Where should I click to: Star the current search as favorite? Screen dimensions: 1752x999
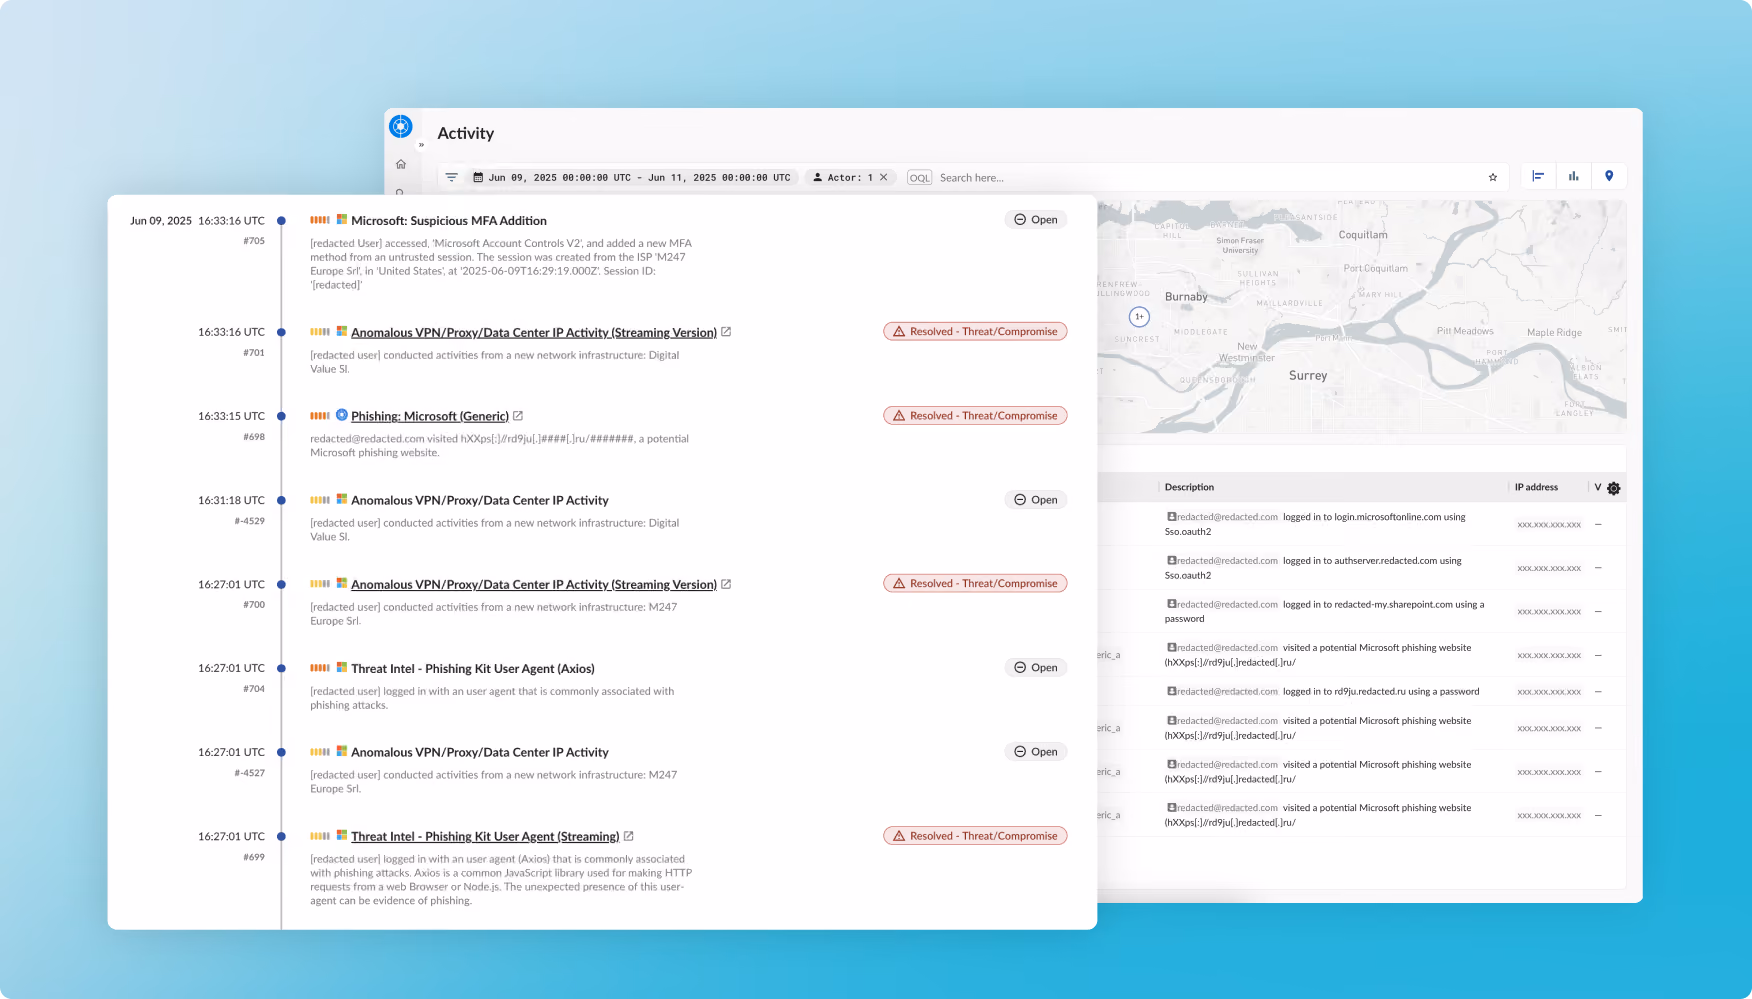click(x=1493, y=177)
